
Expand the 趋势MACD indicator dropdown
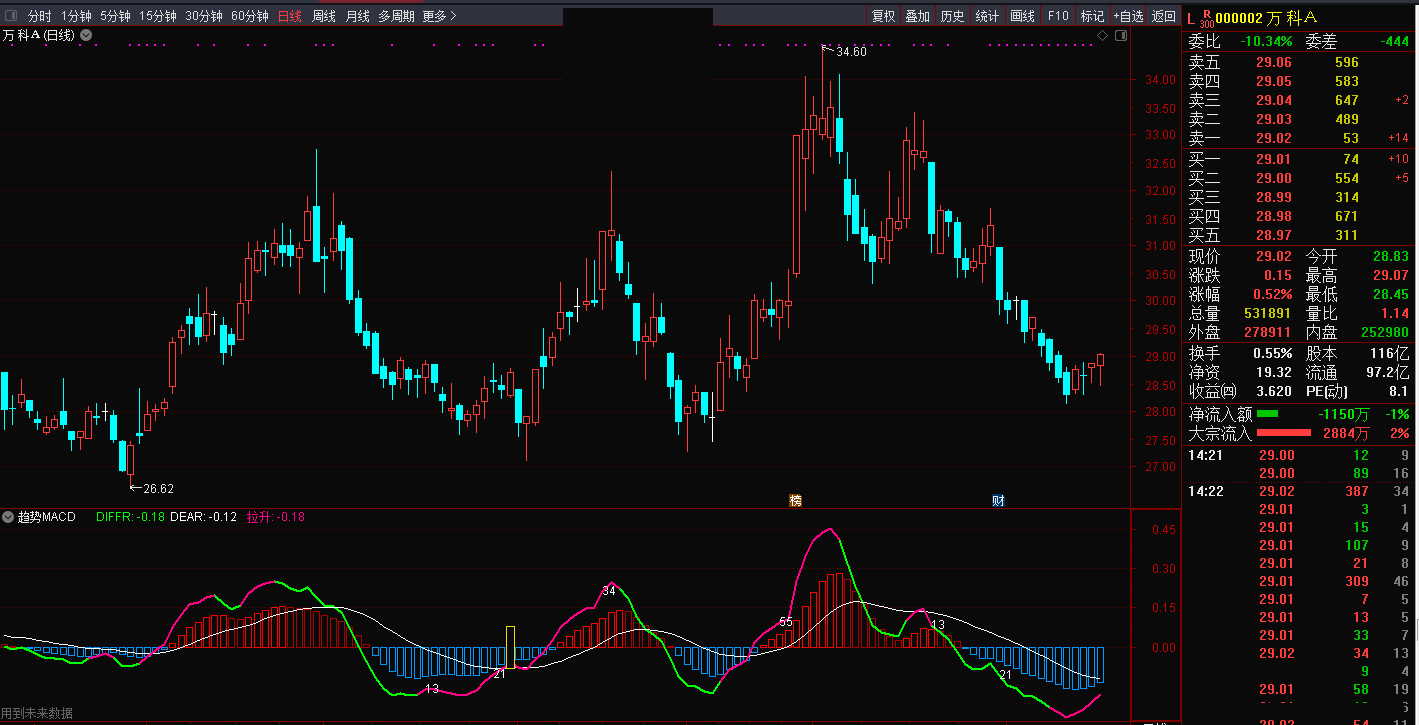pyautogui.click(x=8, y=517)
